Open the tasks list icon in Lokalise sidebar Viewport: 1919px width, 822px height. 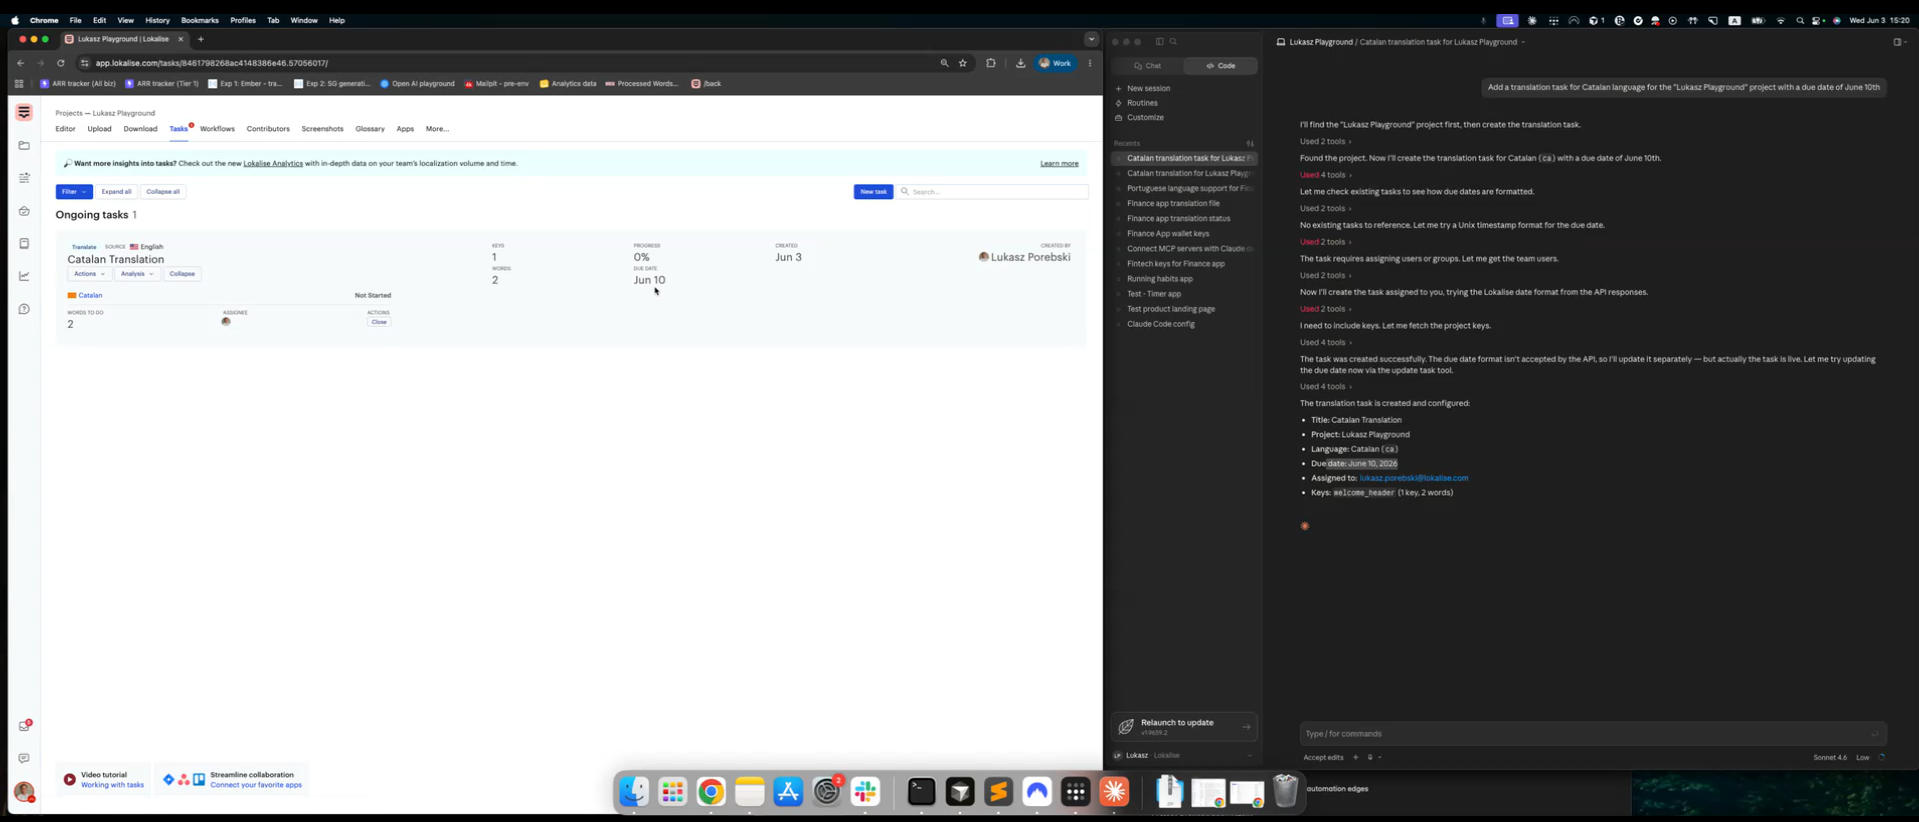coord(24,178)
